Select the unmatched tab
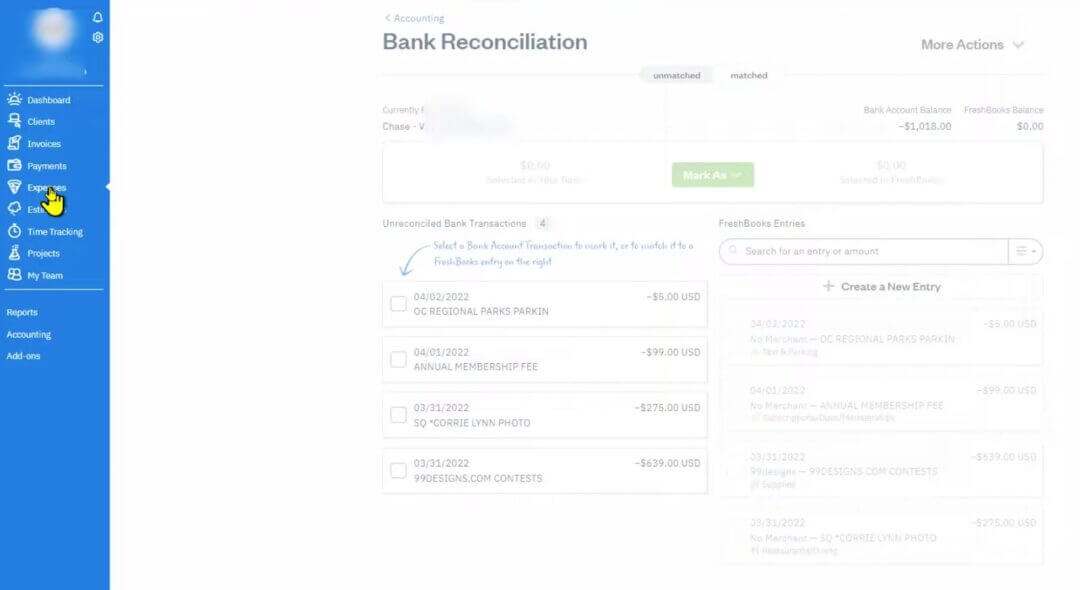The width and height of the screenshot is (1080, 590). tap(676, 74)
